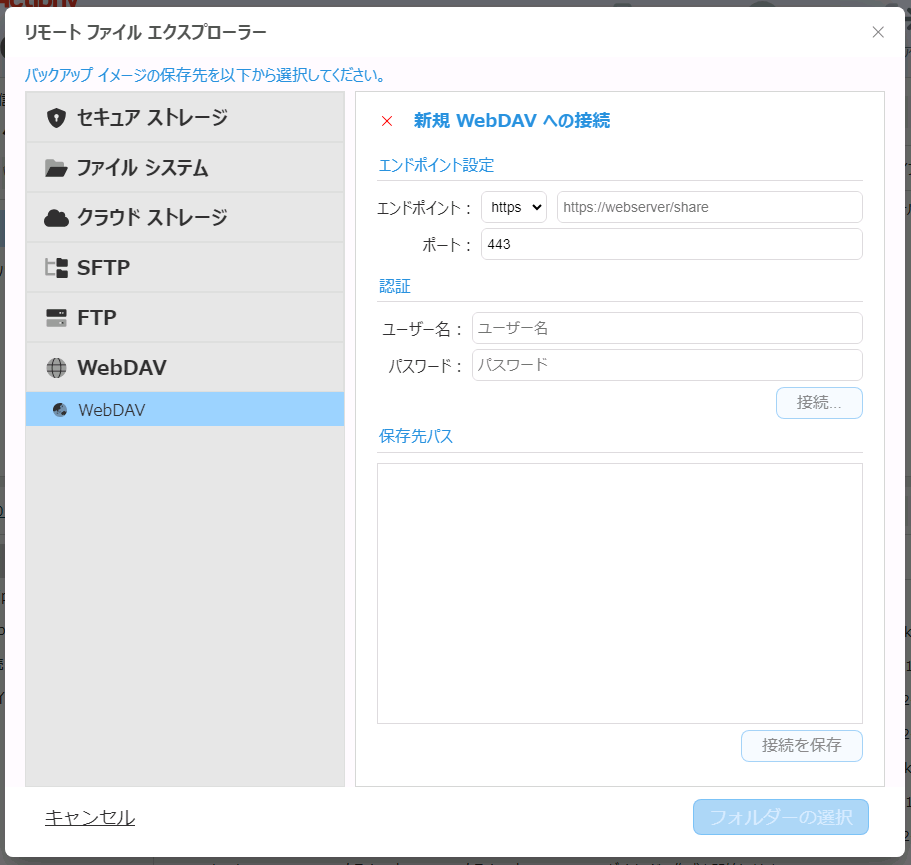
Task: Click the folder icon for ファイル システム
Action: pyautogui.click(x=57, y=168)
